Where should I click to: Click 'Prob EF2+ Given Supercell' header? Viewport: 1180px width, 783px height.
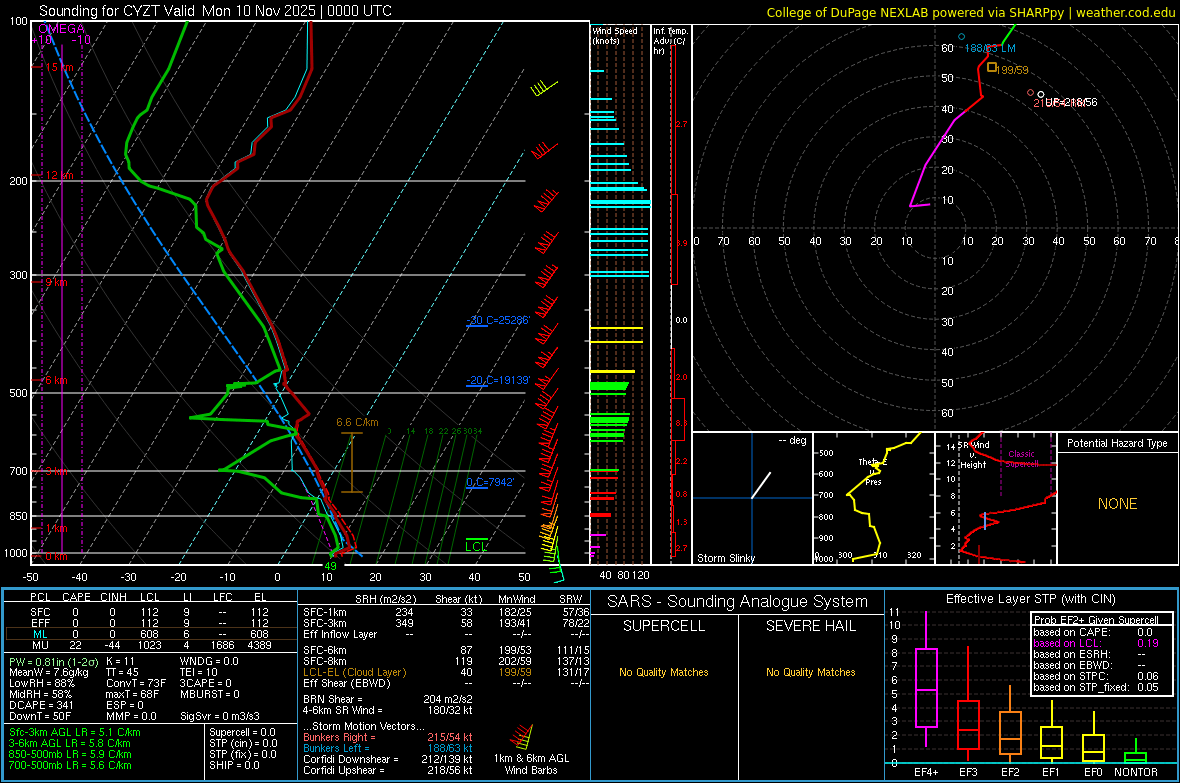[x=1096, y=620]
